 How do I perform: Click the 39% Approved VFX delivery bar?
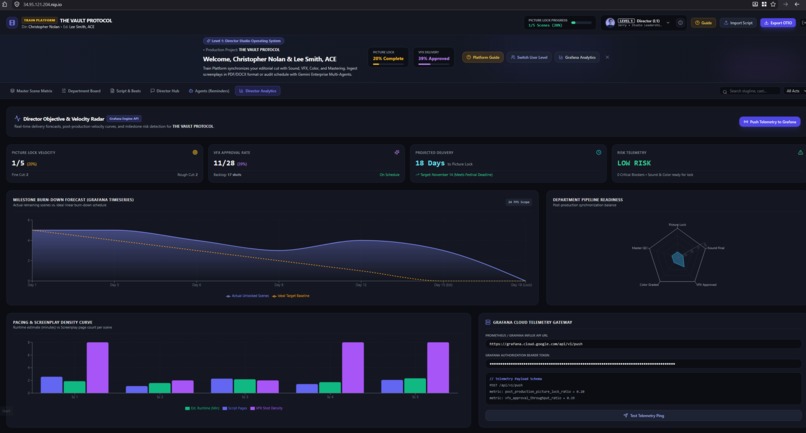pyautogui.click(x=433, y=64)
